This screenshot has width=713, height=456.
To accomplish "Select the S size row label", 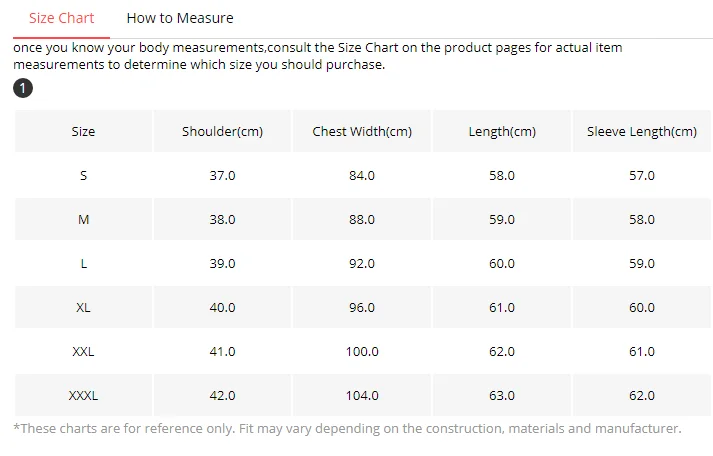I will pyautogui.click(x=83, y=175).
